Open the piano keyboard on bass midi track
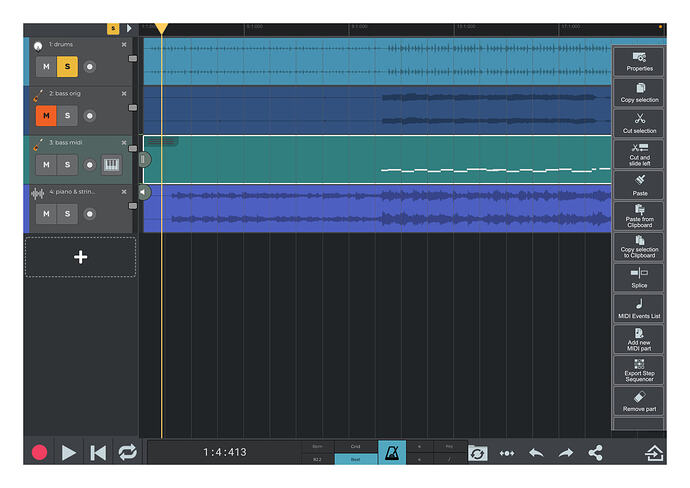Viewport: 690px width, 488px height. (111, 165)
